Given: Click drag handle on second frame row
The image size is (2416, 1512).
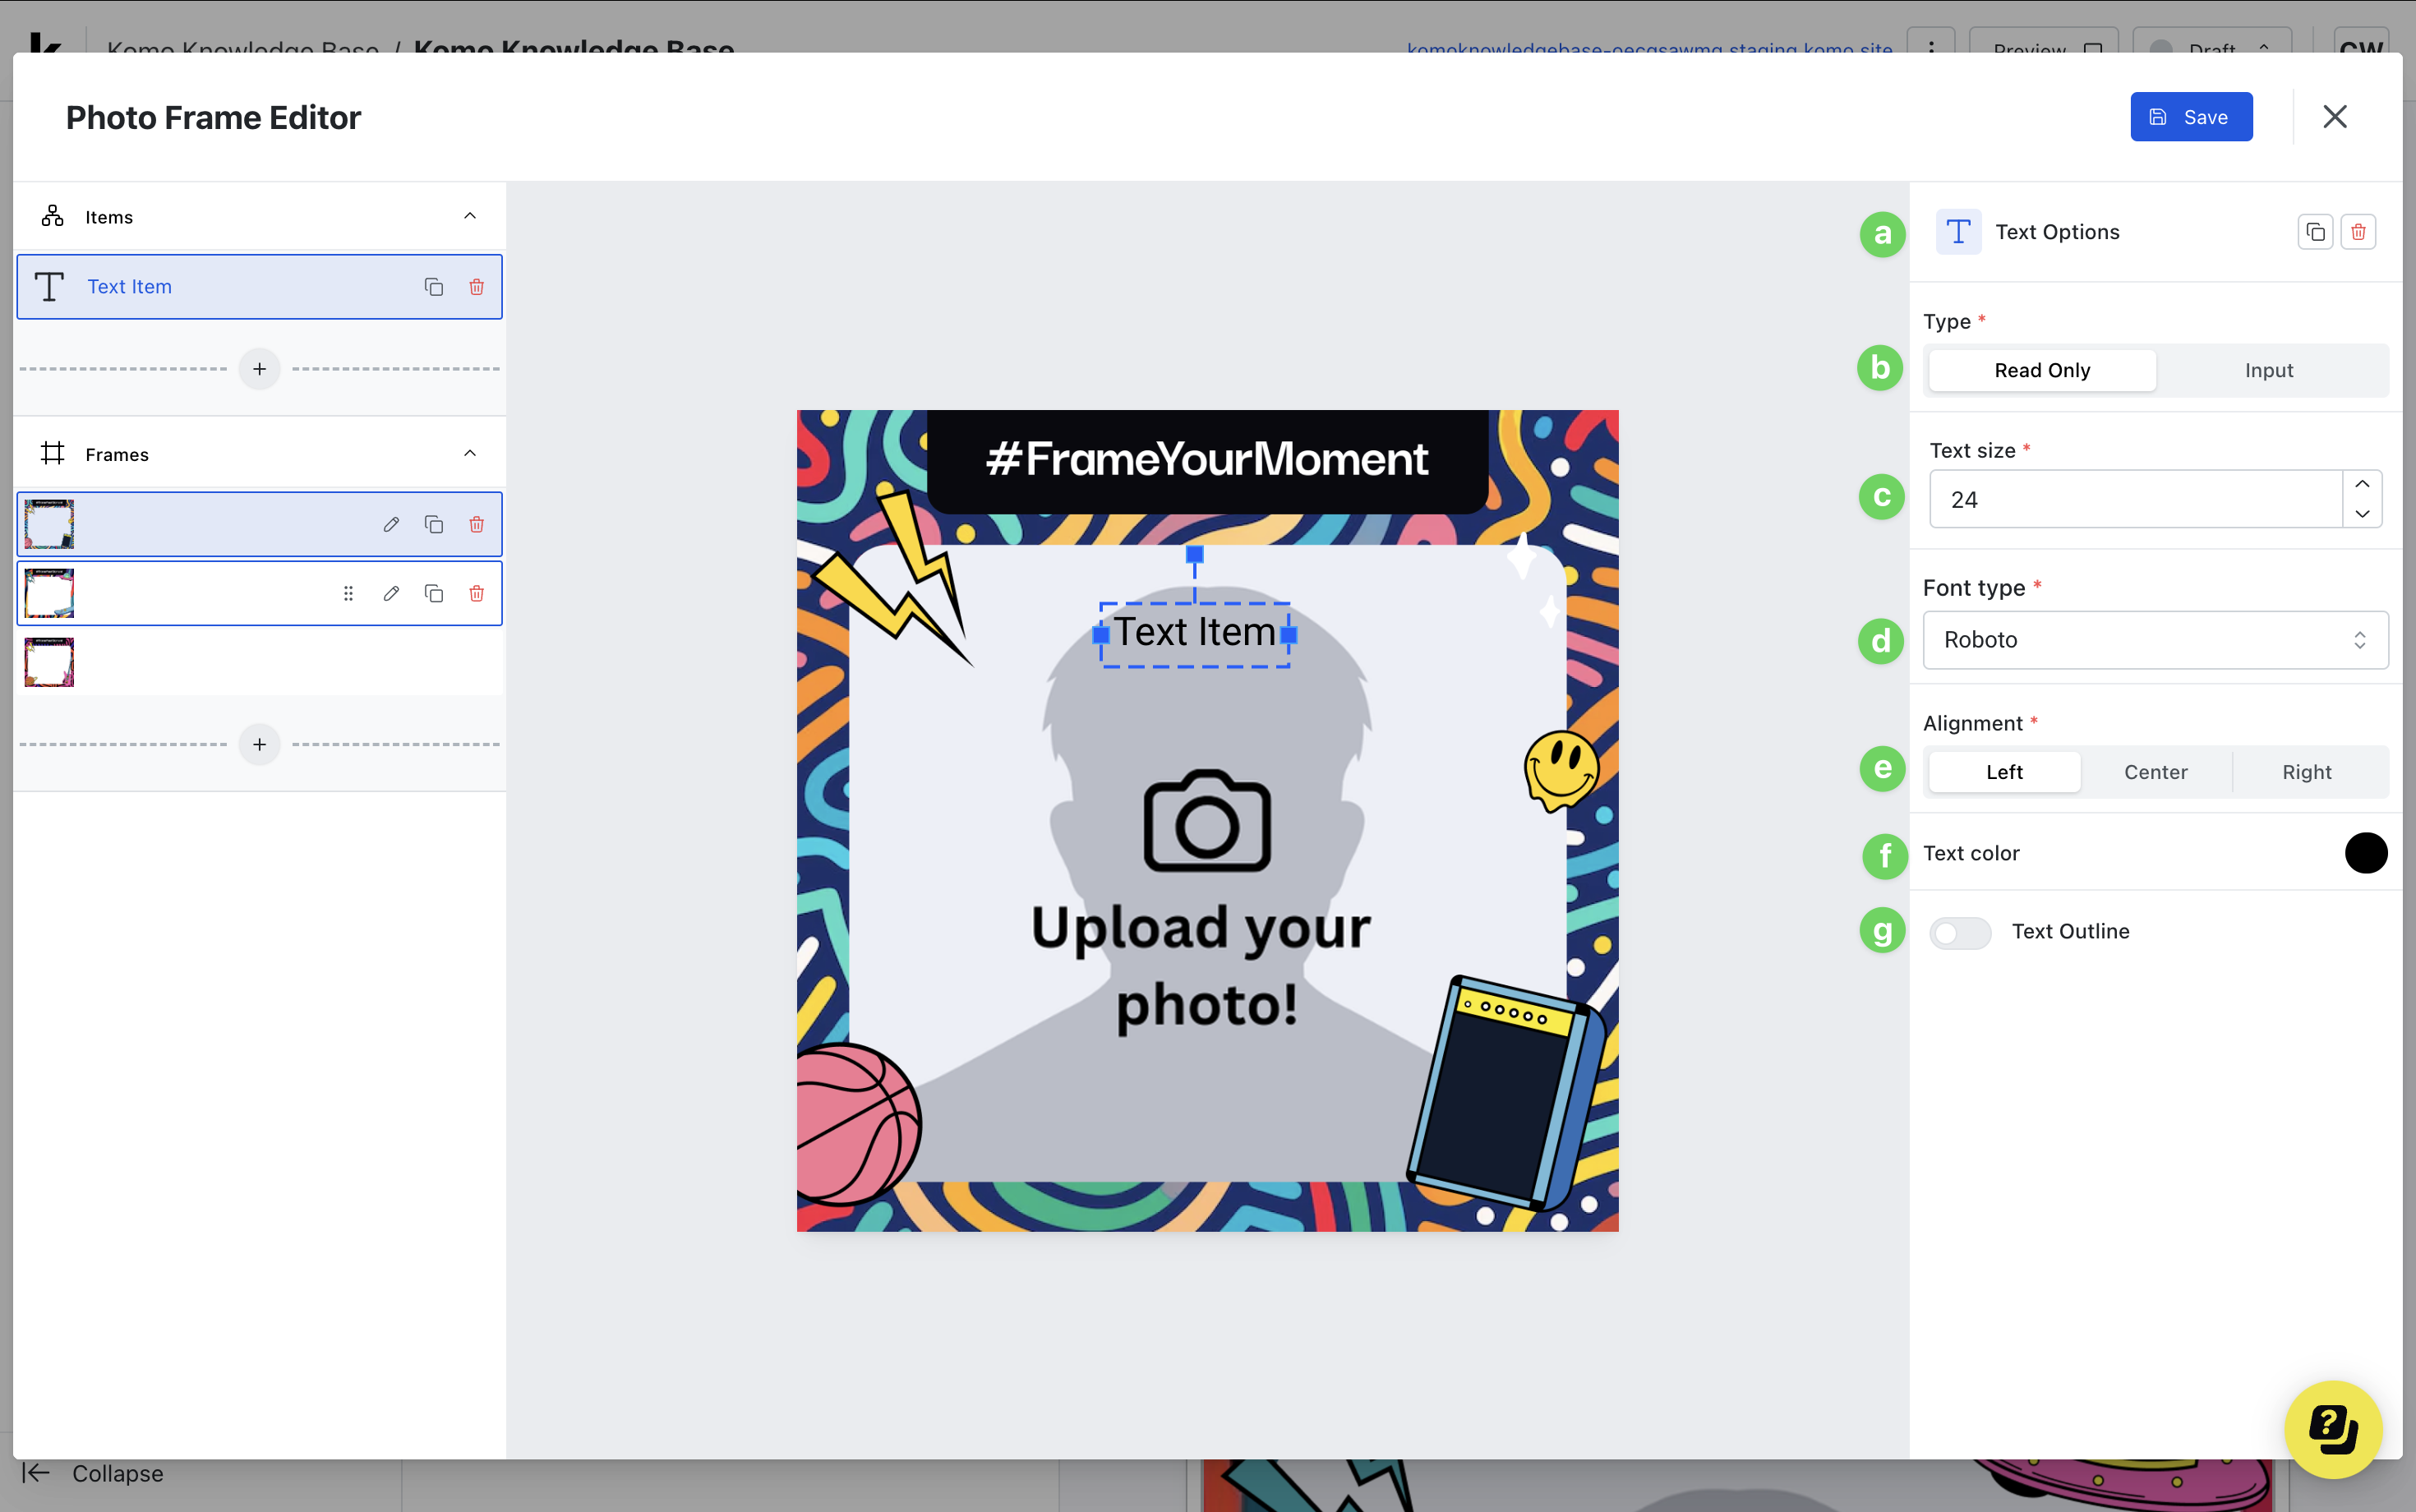Looking at the screenshot, I should [x=348, y=594].
